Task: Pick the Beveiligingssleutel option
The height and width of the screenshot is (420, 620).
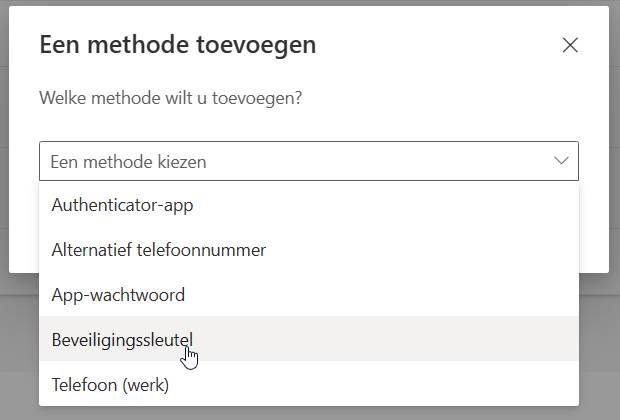Action: pos(309,339)
